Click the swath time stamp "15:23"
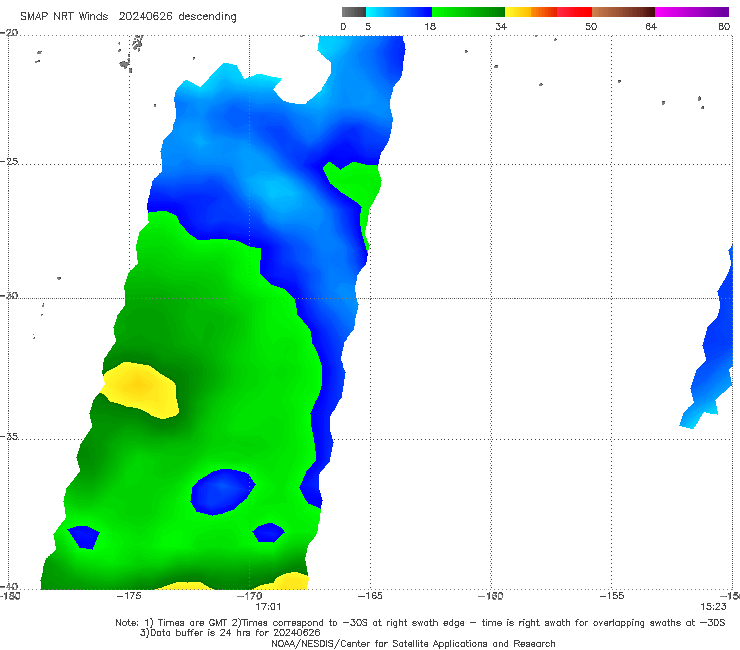 [713, 606]
